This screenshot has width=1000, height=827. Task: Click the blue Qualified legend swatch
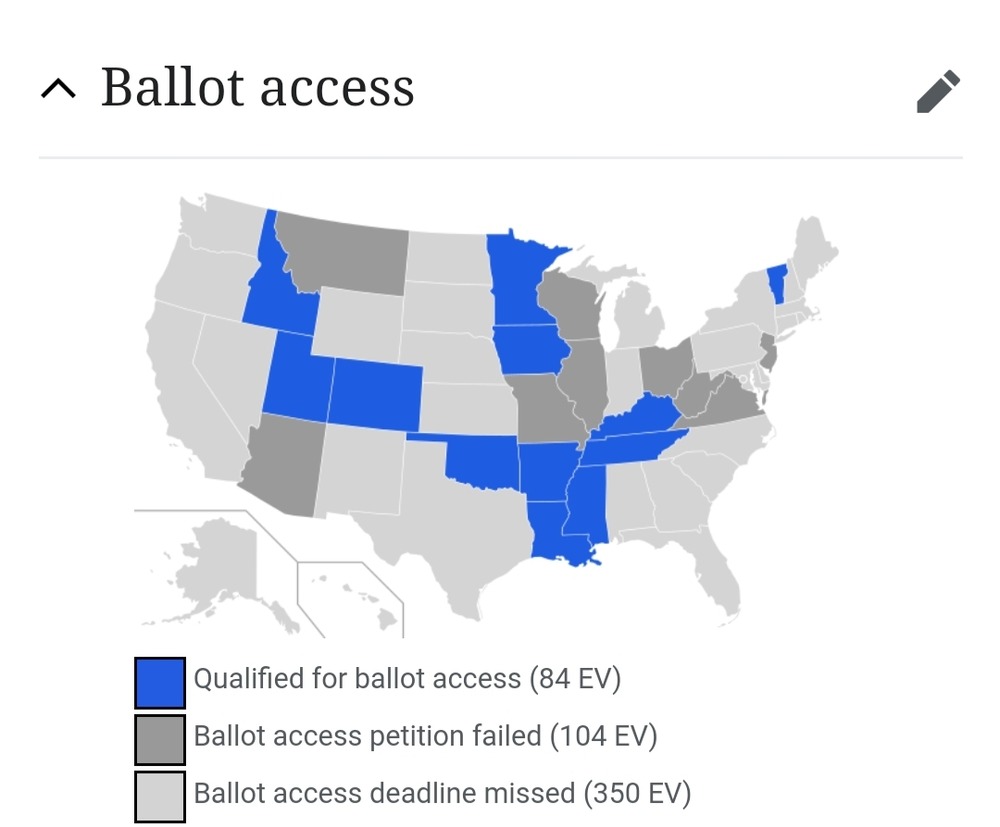pyautogui.click(x=160, y=683)
